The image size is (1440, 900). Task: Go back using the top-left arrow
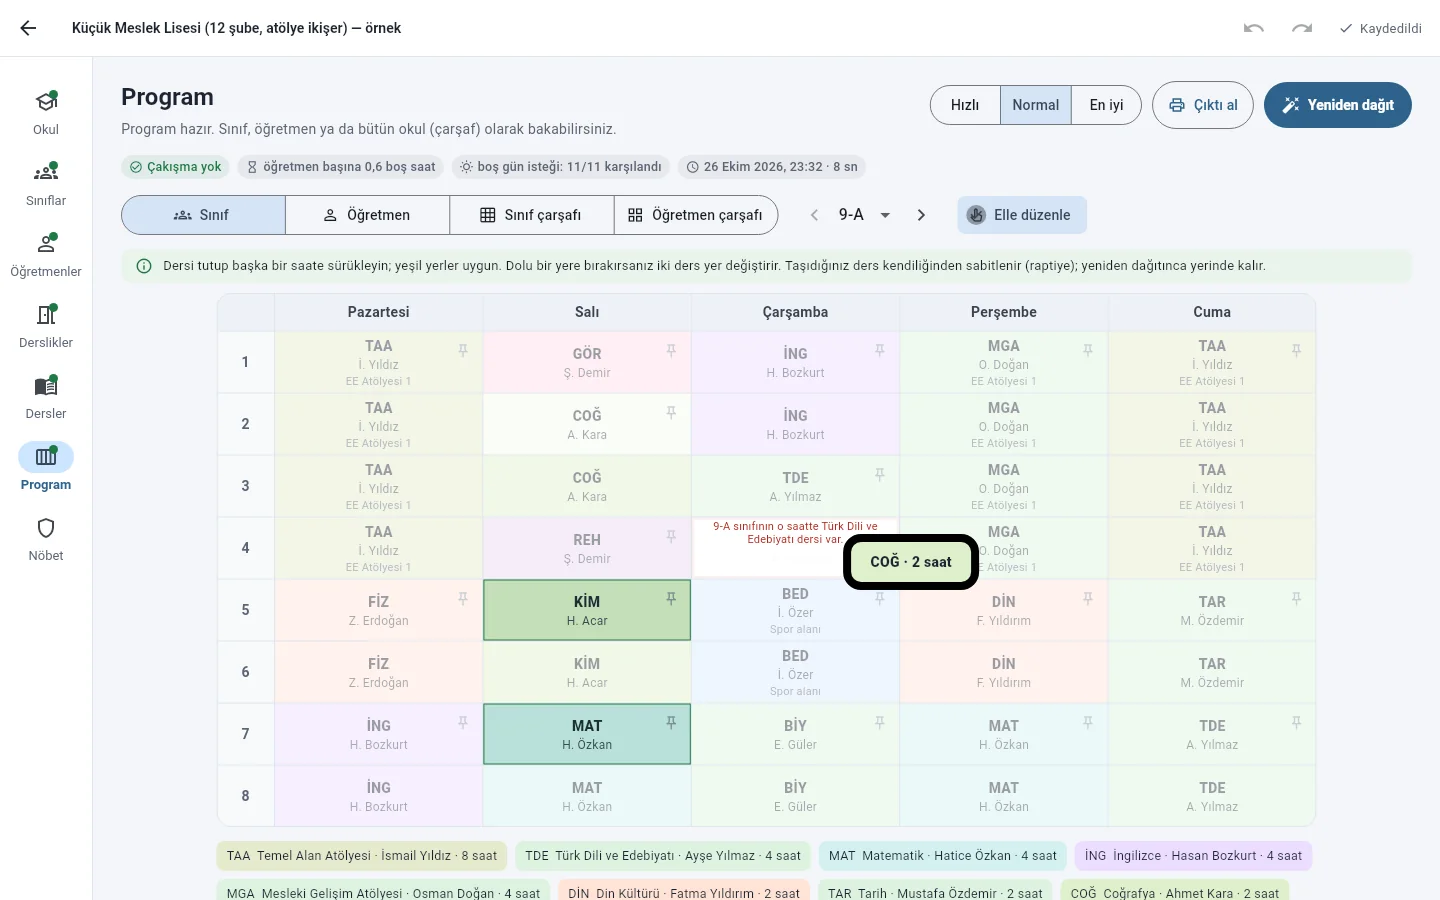(x=28, y=28)
